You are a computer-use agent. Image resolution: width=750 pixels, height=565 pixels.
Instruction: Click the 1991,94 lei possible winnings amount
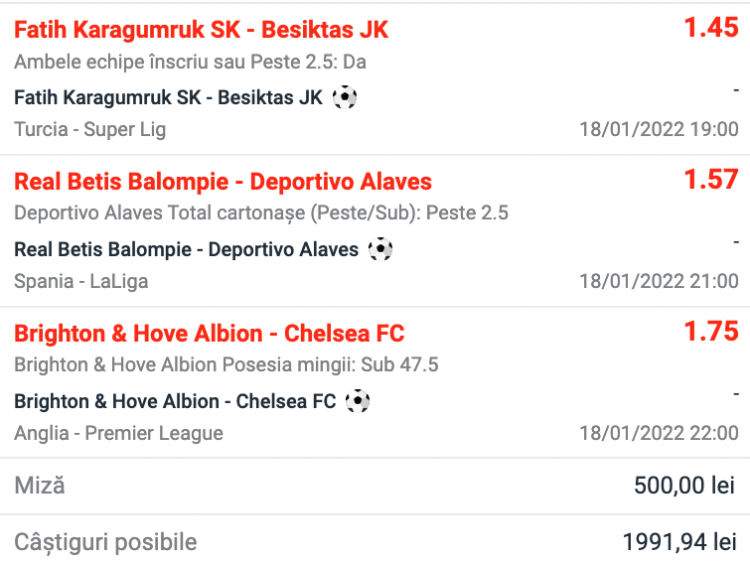click(x=679, y=542)
